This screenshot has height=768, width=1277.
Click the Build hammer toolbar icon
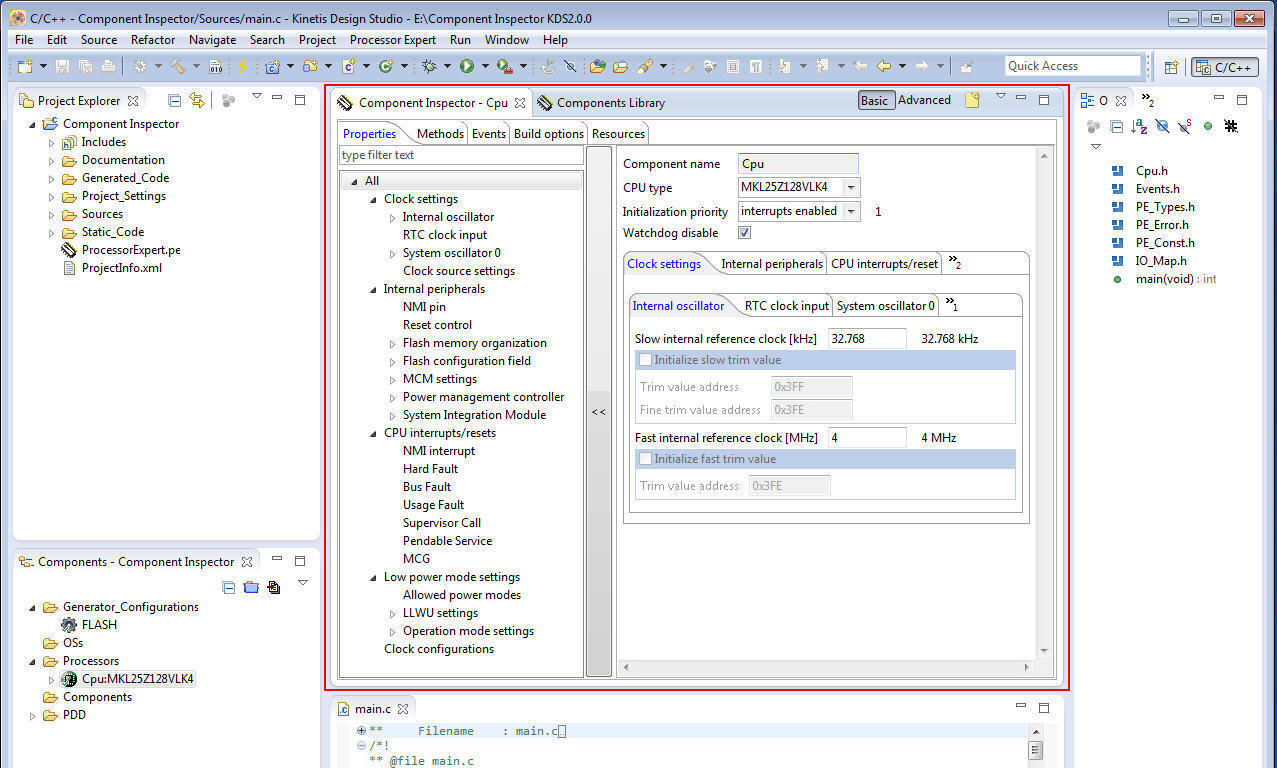(176, 66)
